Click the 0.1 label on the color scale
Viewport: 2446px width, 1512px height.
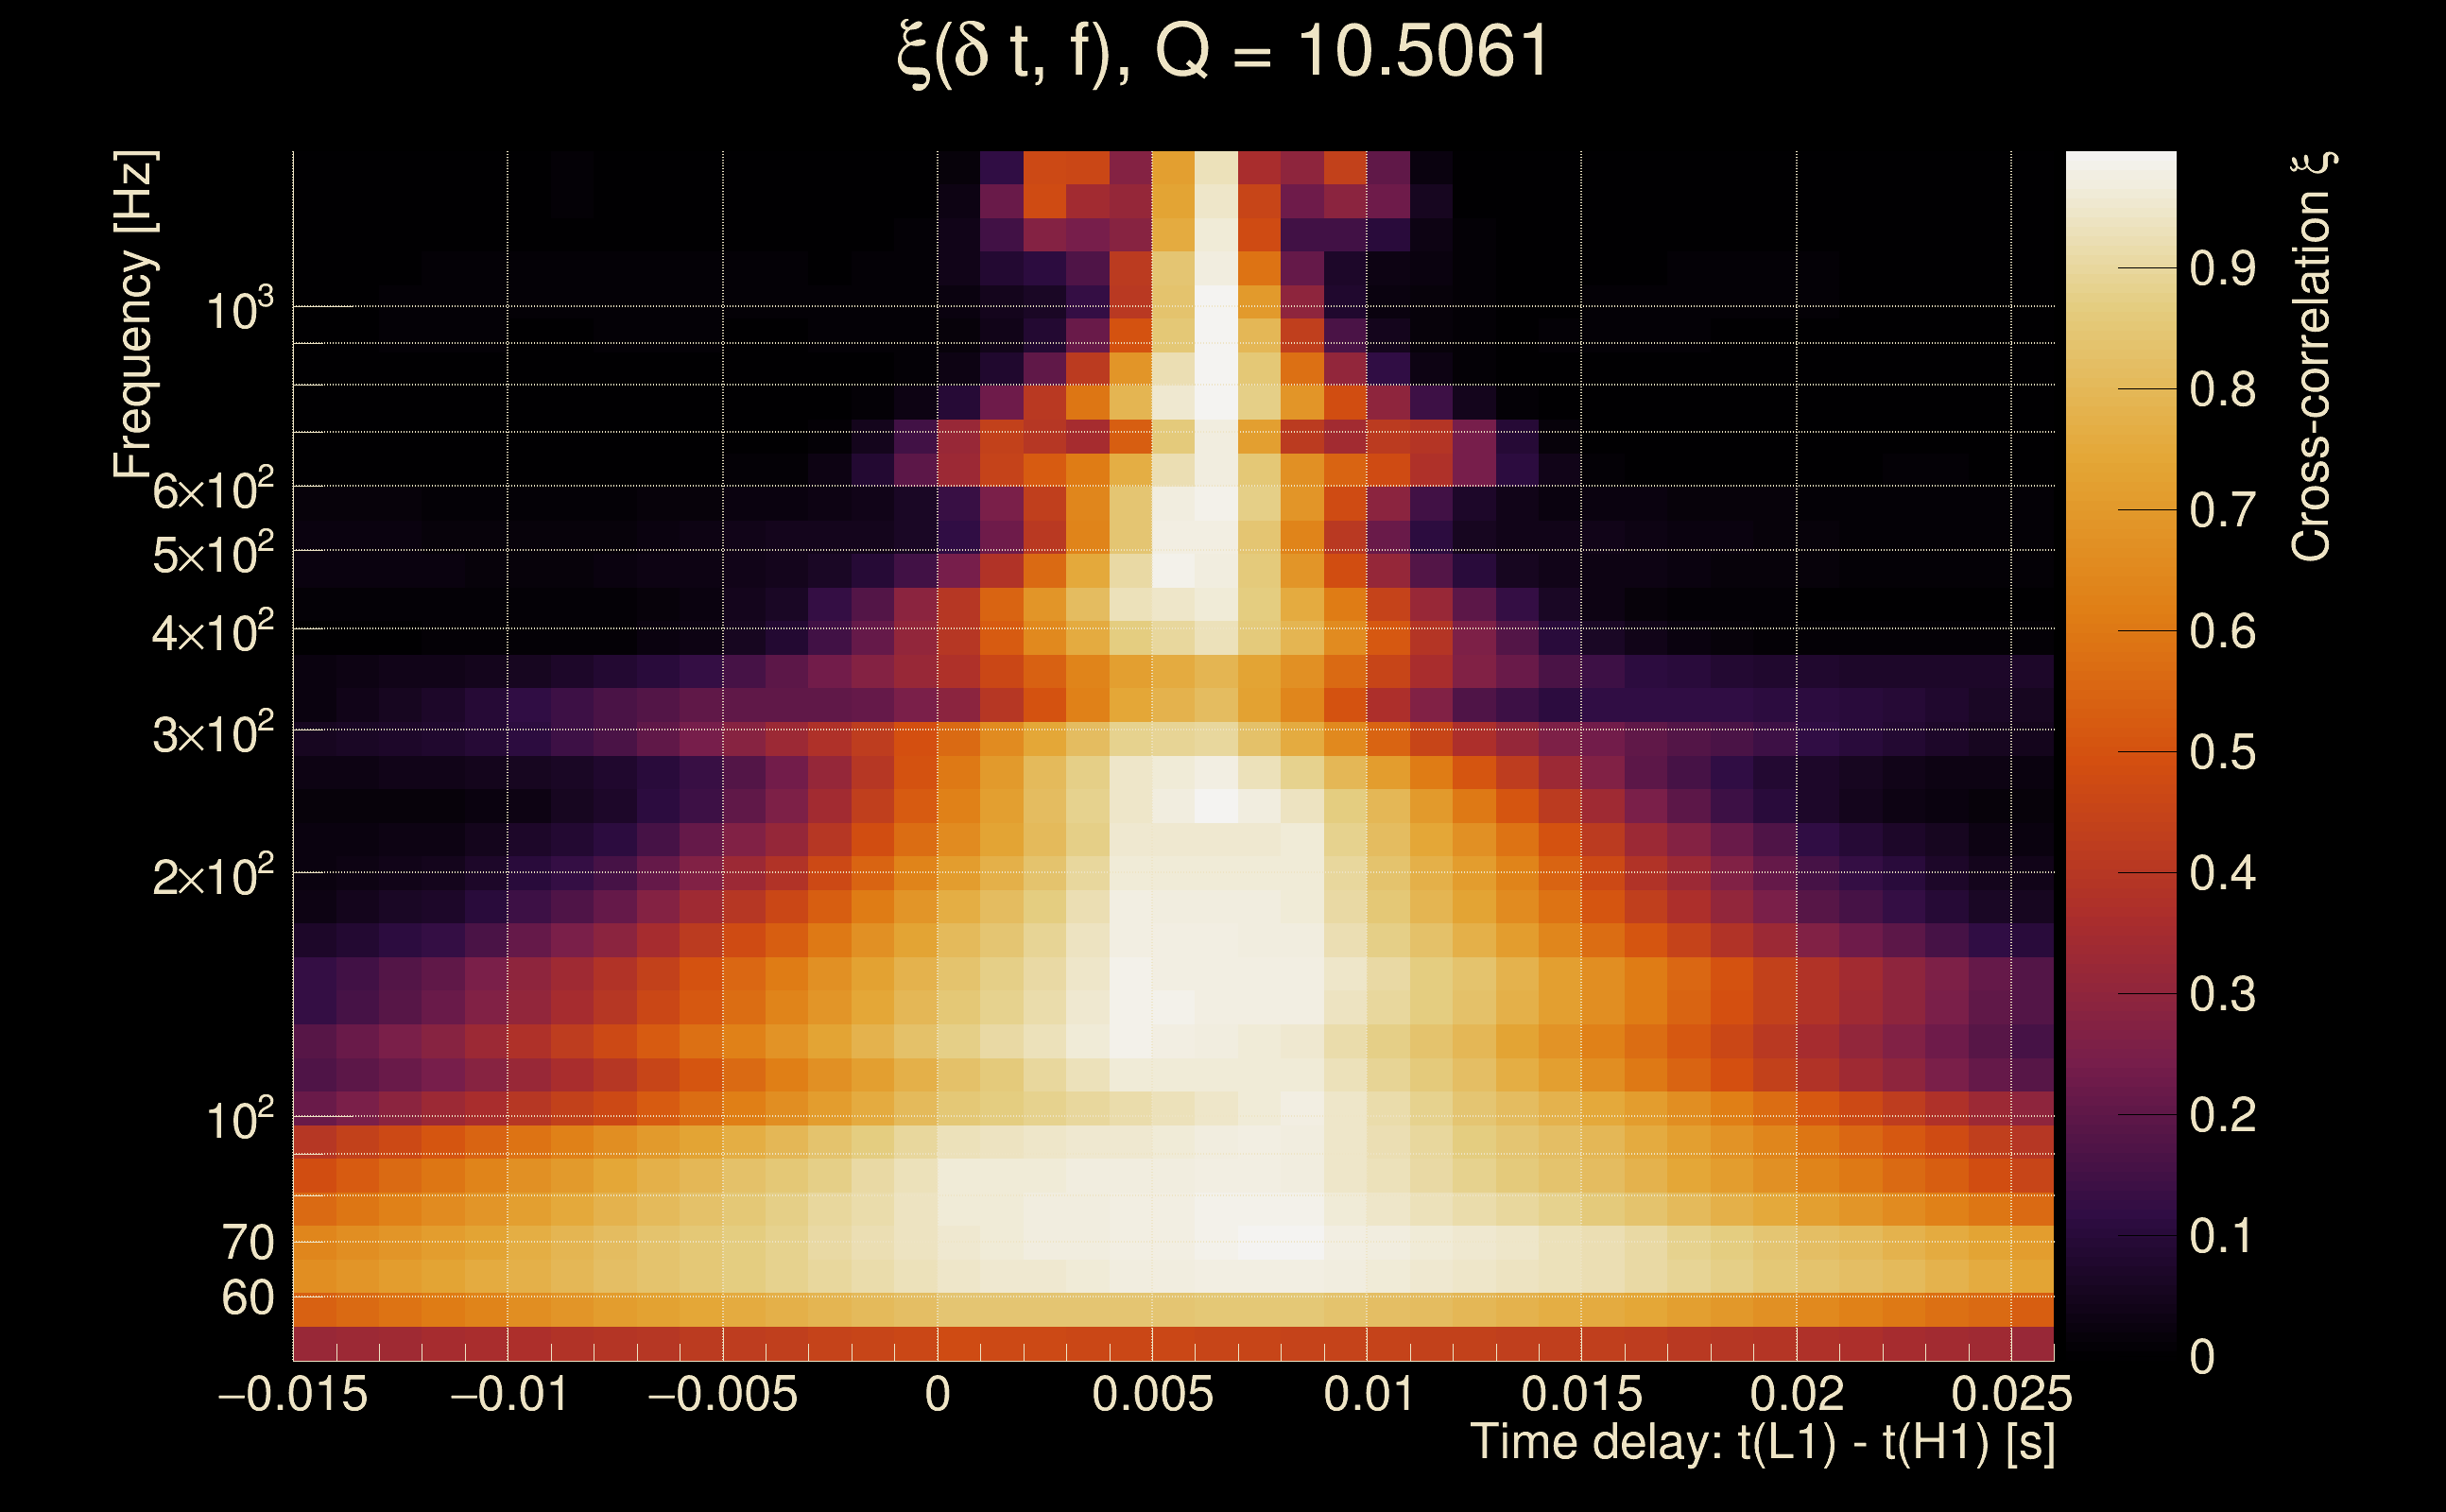coord(2222,1236)
